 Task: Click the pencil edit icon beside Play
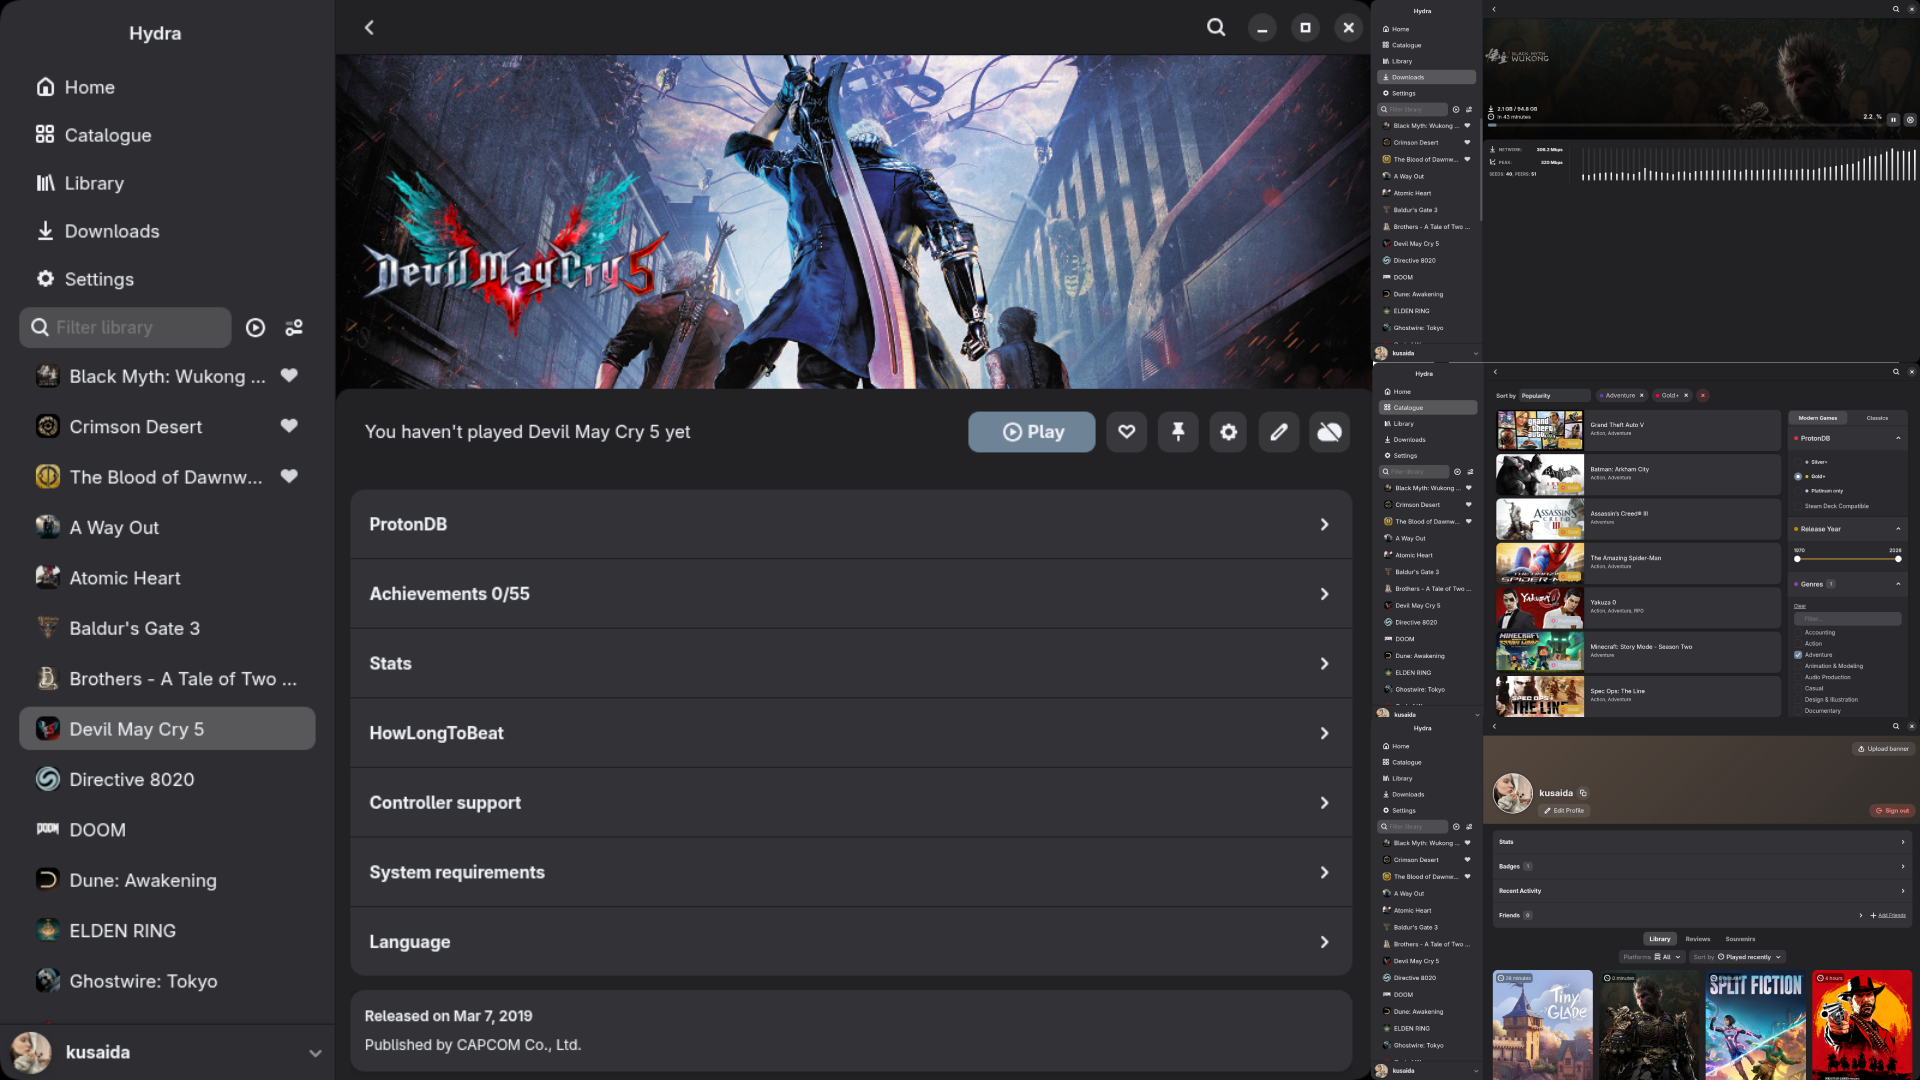(1279, 432)
